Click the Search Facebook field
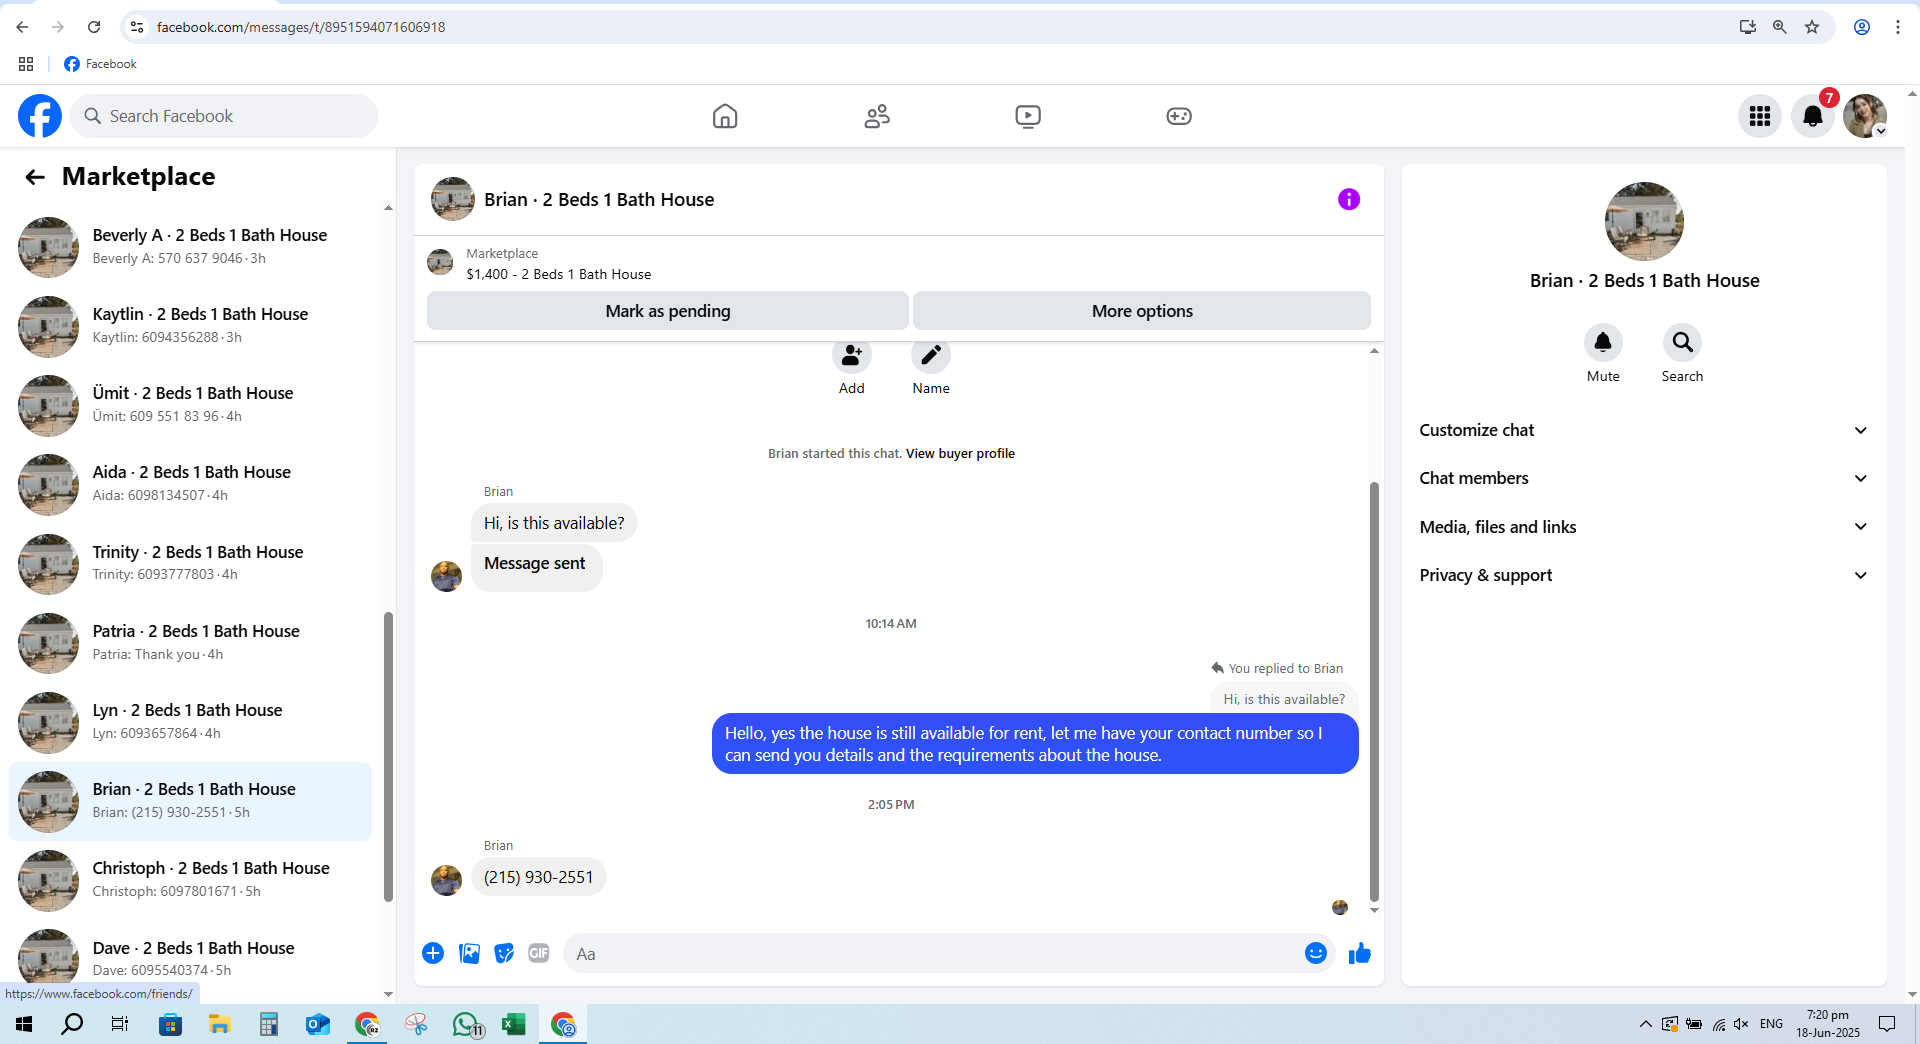Image resolution: width=1920 pixels, height=1044 pixels. [224, 116]
